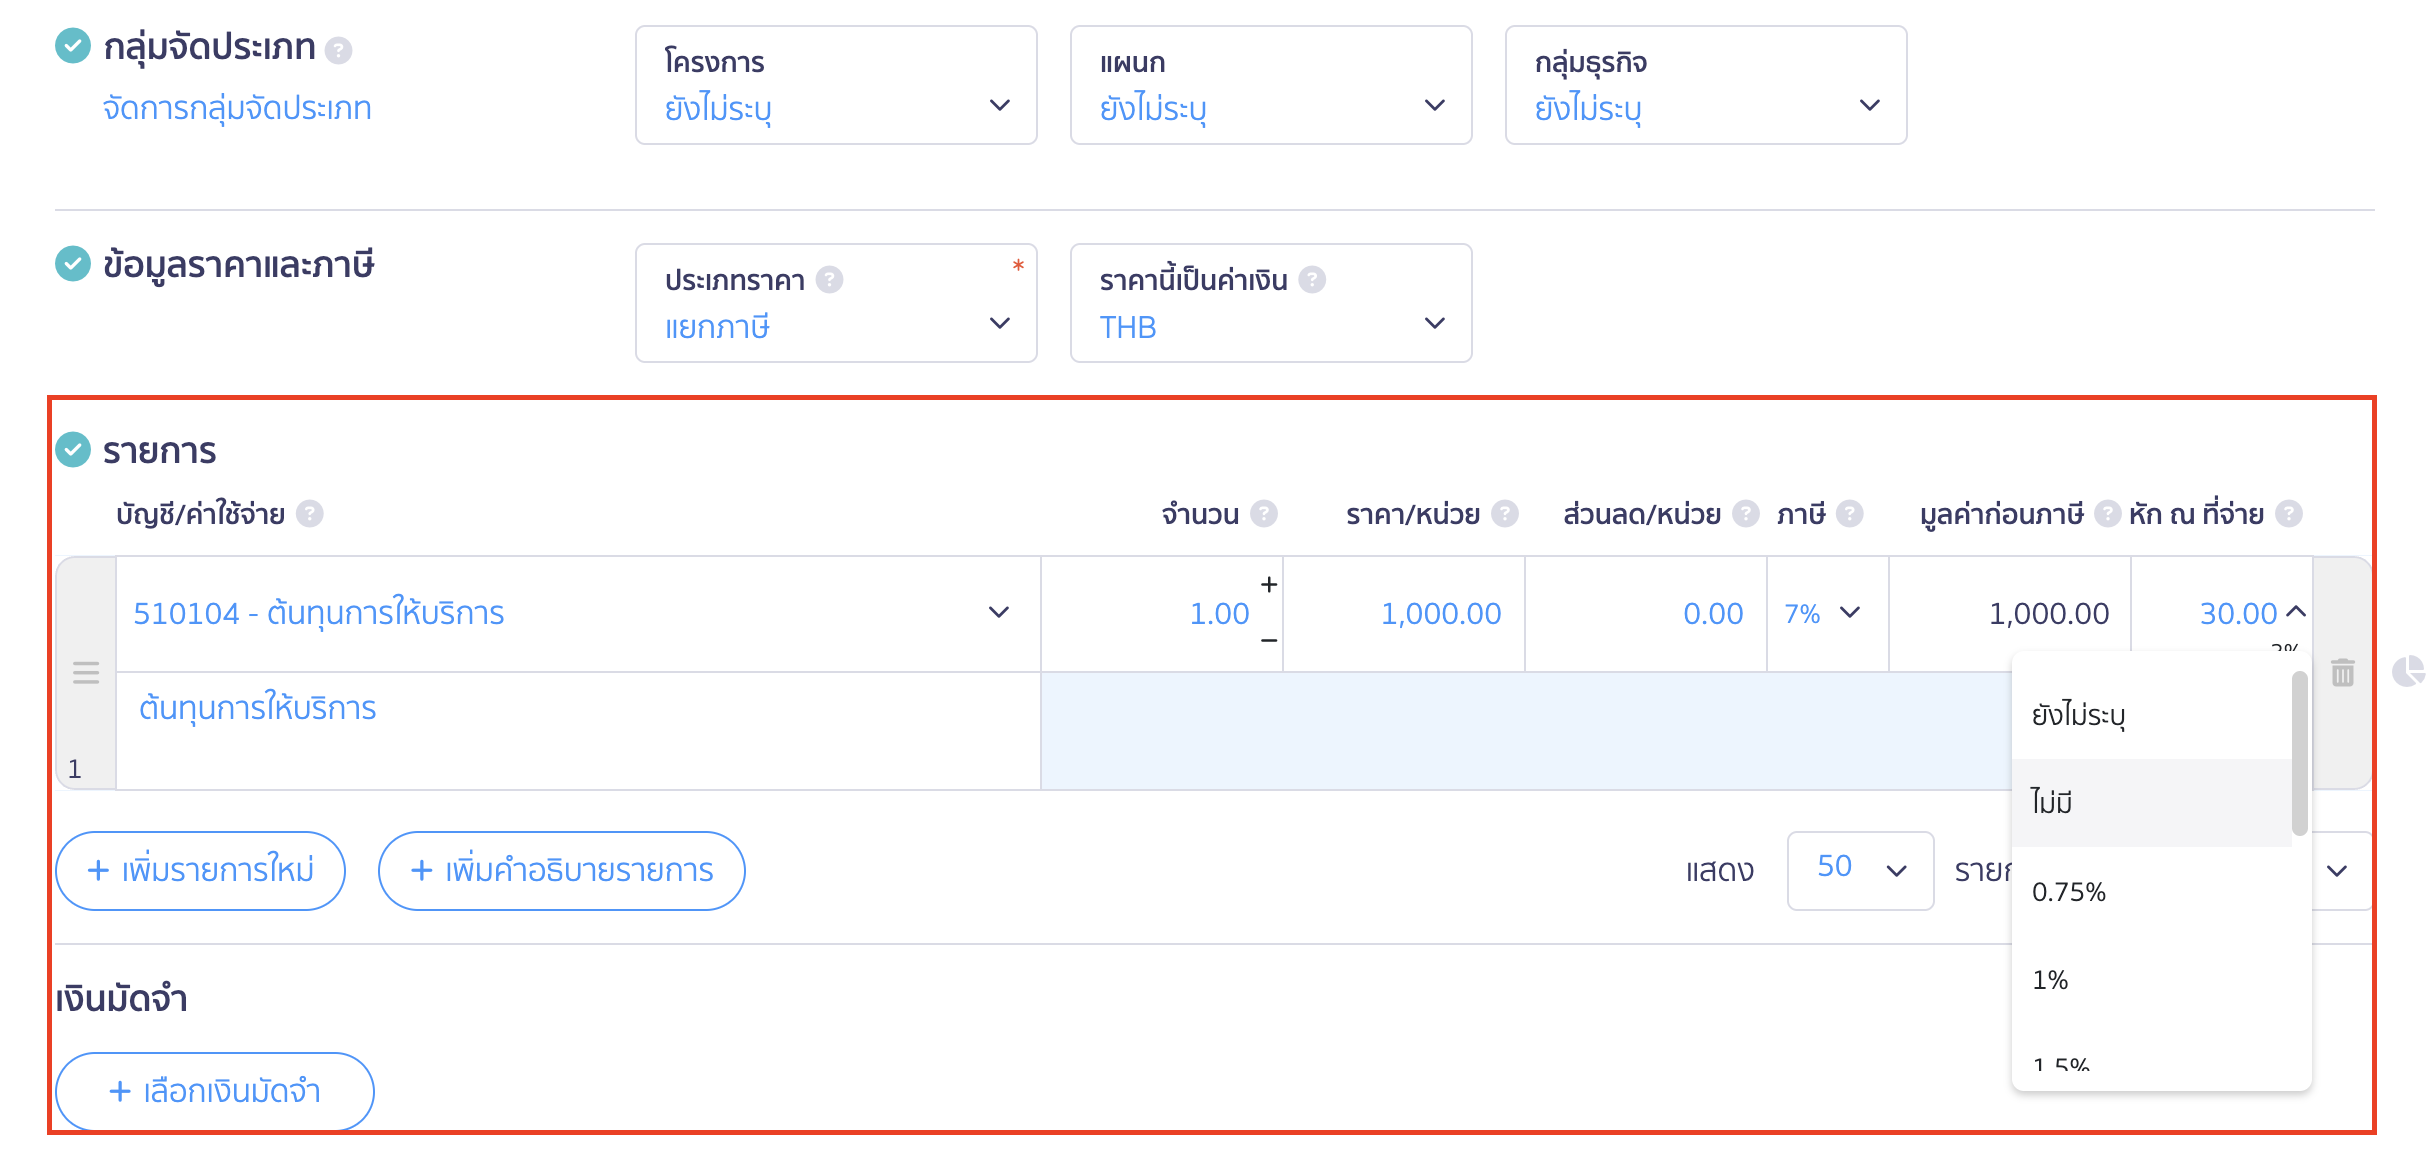Viewport: 2434px width, 1160px height.
Task: Click help icon next to หัก ณ ที่จ่าย header
Action: [x=2288, y=514]
